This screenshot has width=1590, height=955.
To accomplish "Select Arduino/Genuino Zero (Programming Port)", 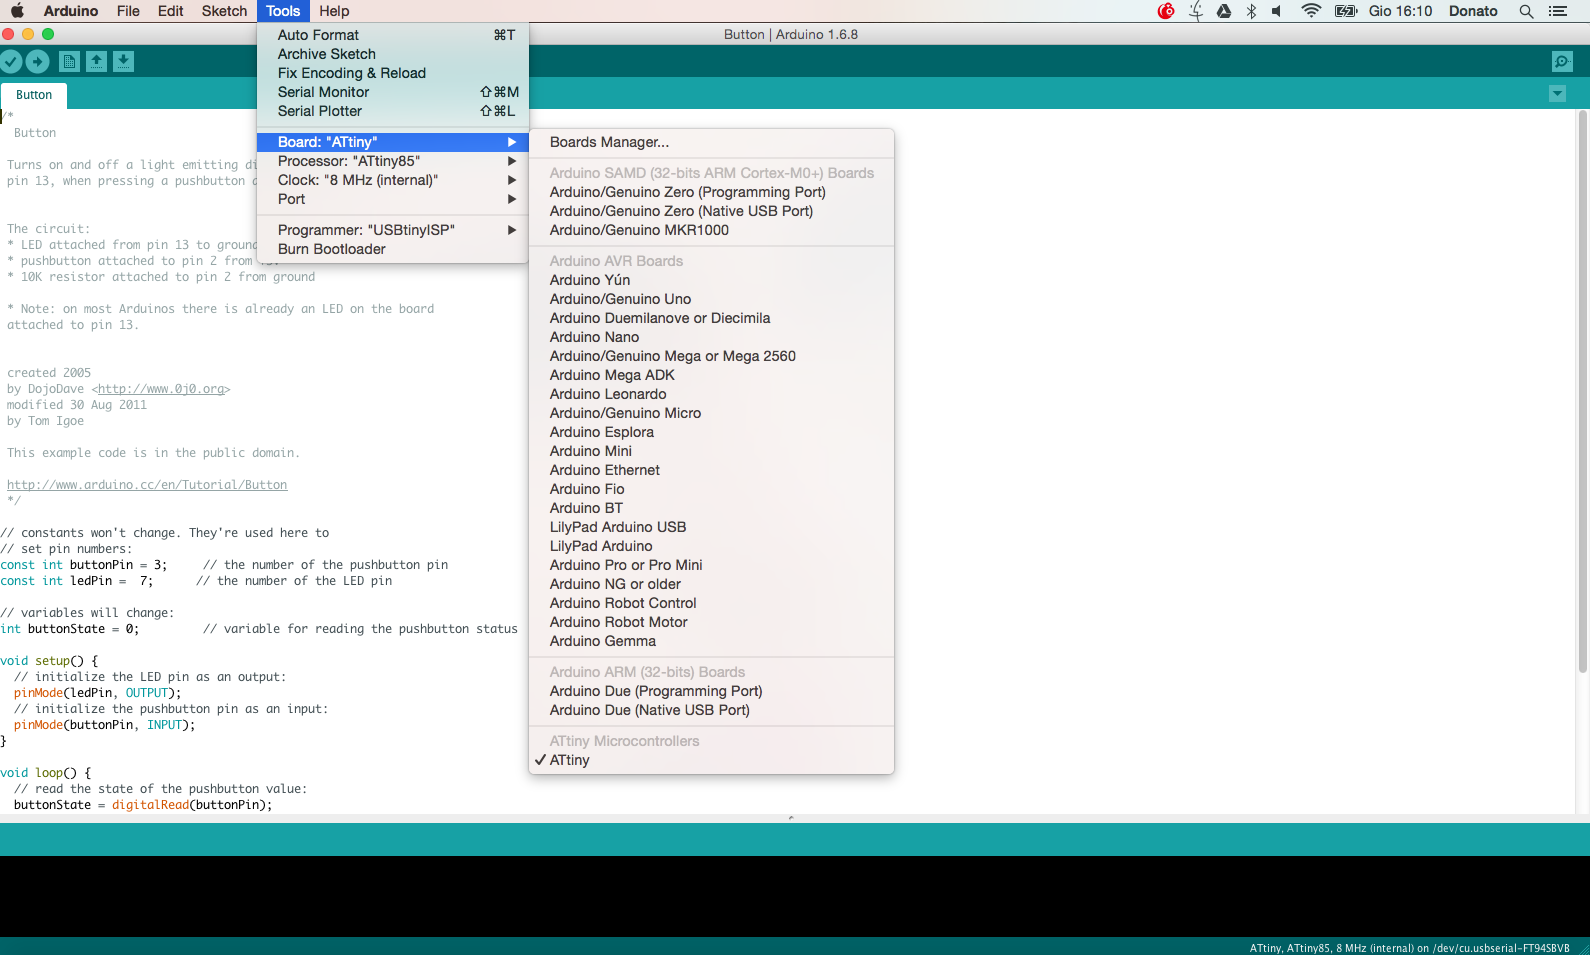I will (x=711, y=192).
